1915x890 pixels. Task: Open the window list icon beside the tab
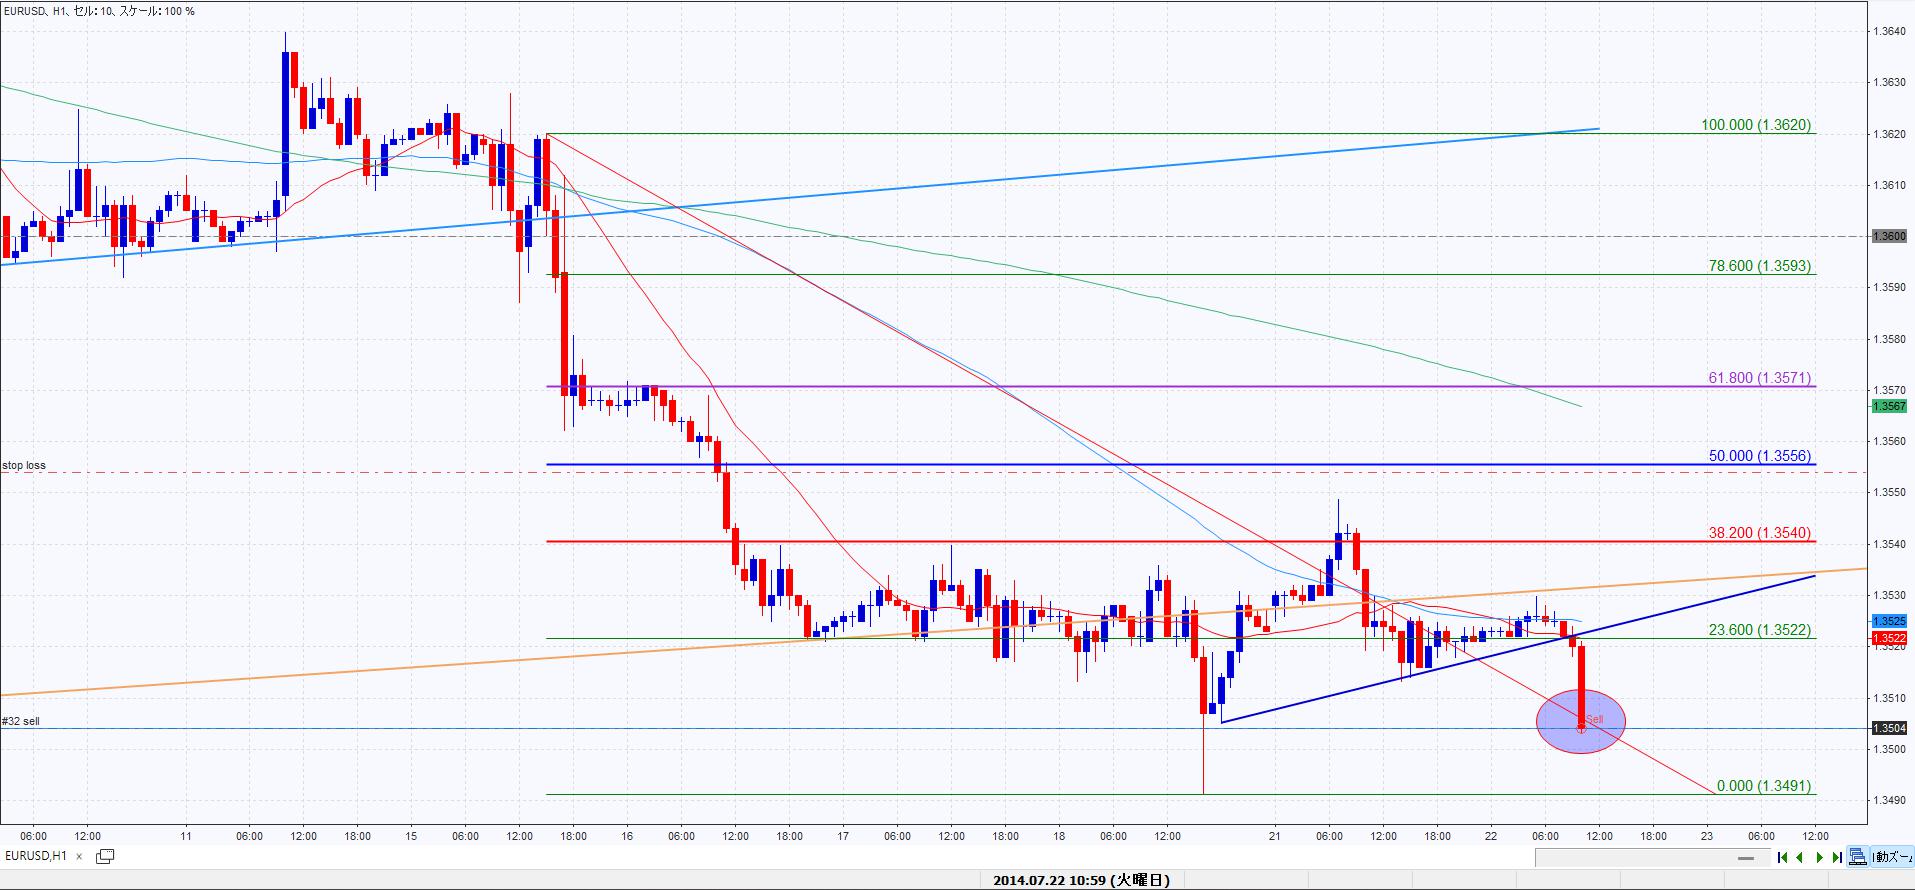click(105, 856)
